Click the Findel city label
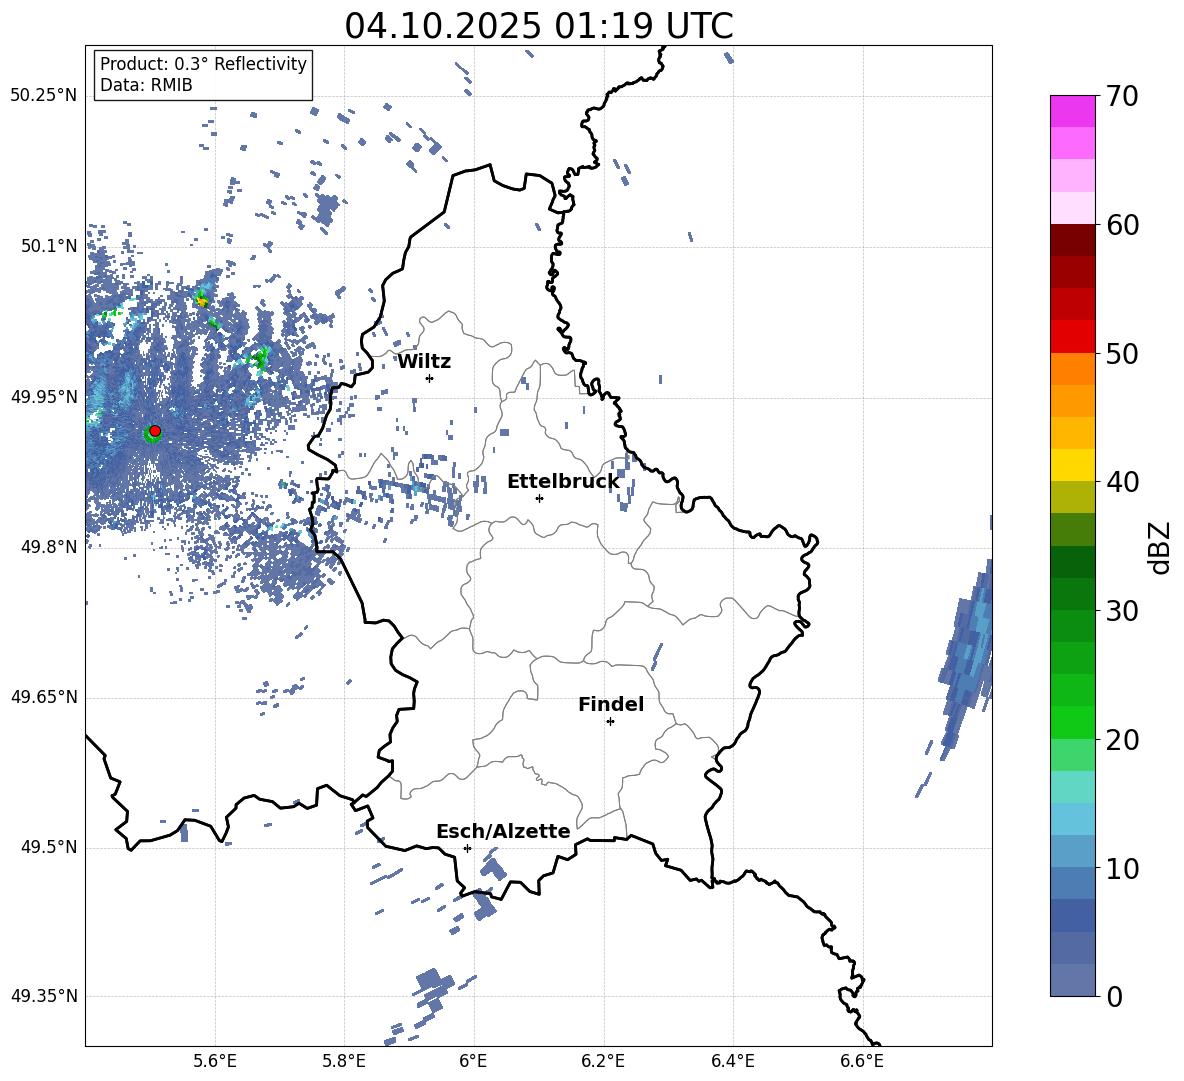Viewport: 1184px width, 1081px height. [x=611, y=704]
